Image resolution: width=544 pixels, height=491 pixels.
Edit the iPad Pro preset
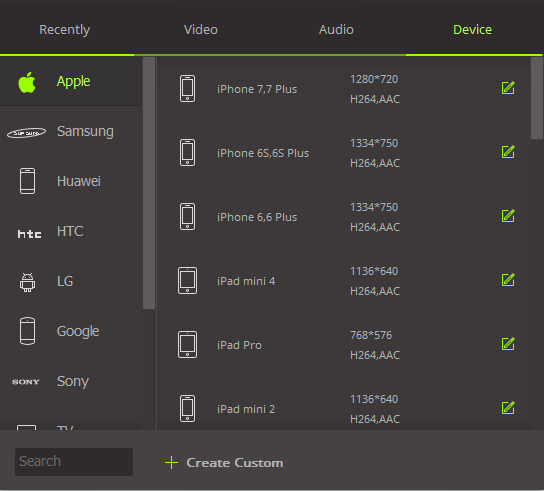pyautogui.click(x=508, y=344)
